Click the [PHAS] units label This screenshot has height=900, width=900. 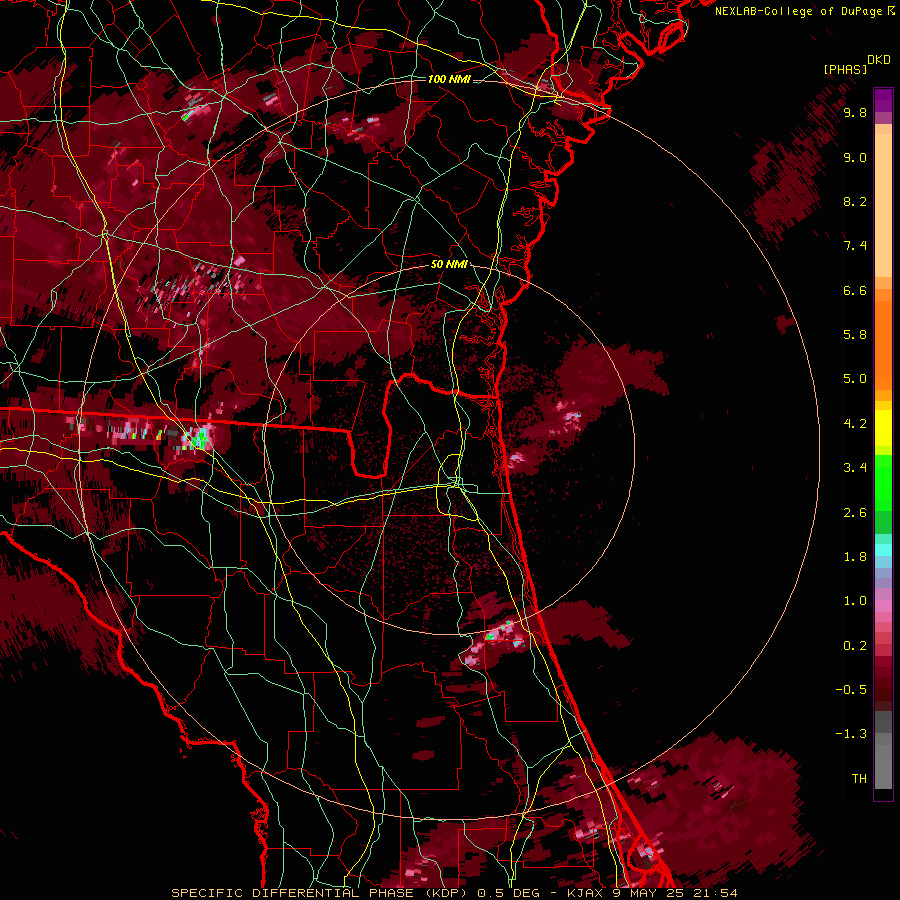click(845, 70)
